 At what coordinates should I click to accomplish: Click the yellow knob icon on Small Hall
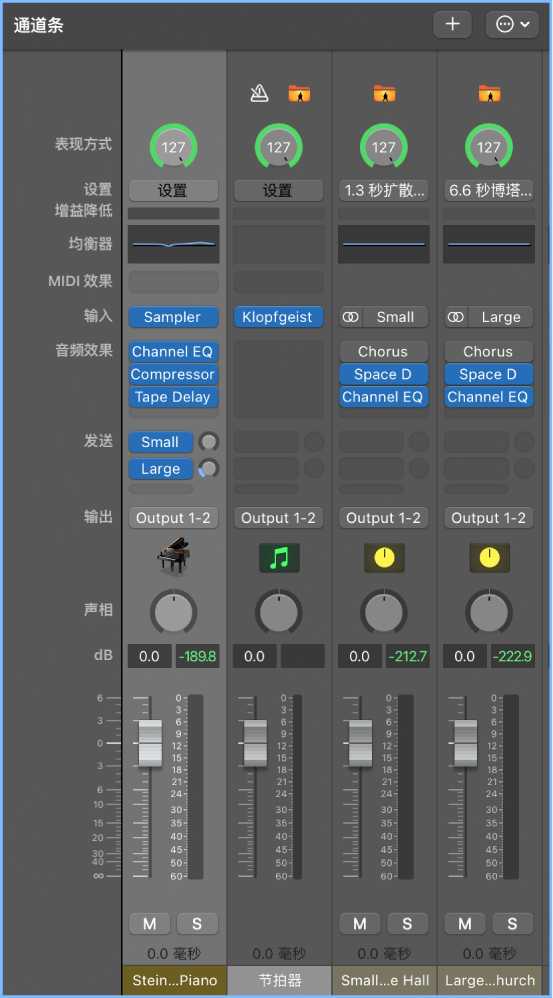384,558
